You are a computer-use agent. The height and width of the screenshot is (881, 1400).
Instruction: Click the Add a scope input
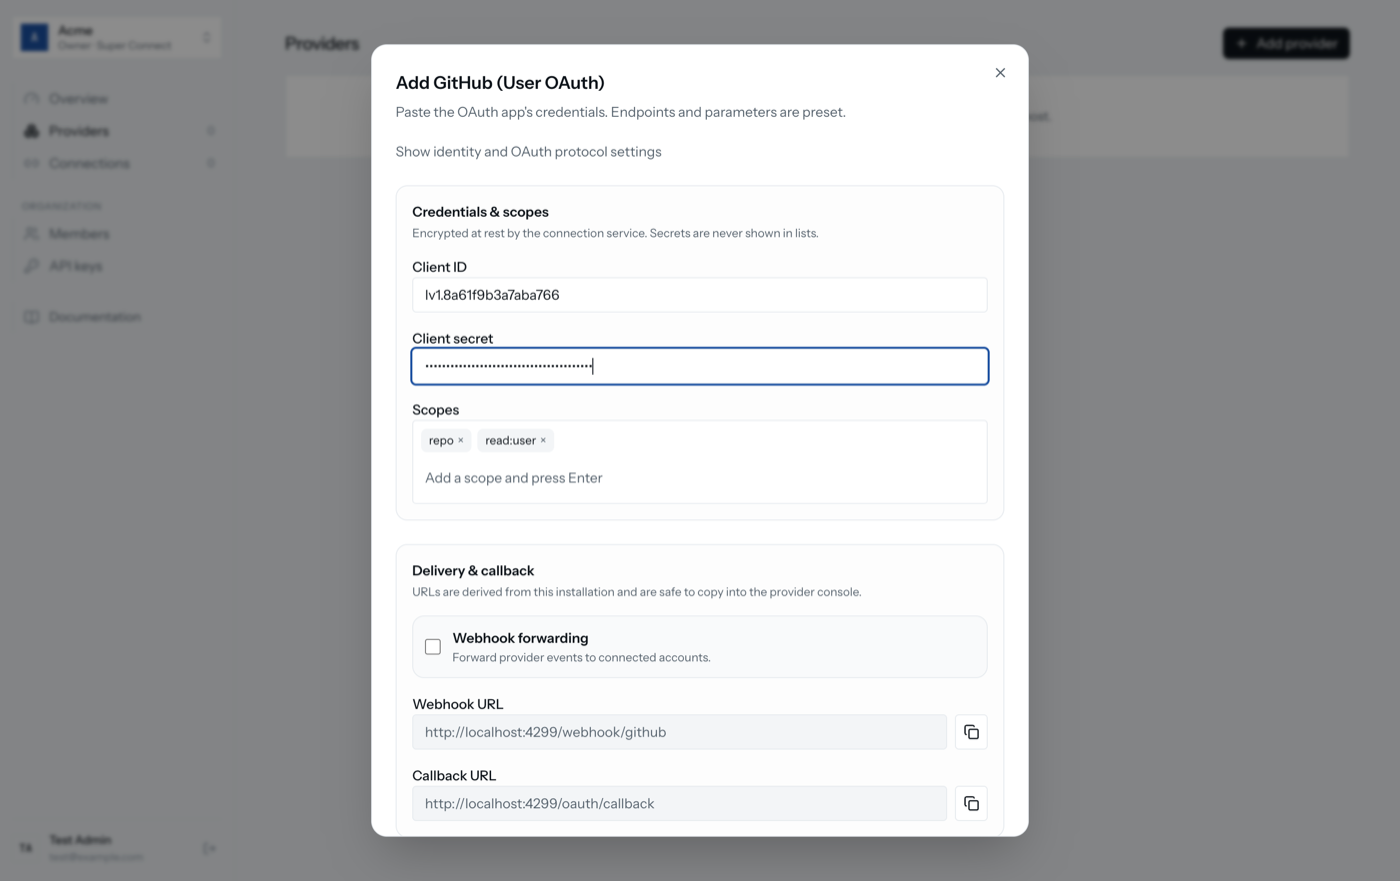pyautogui.click(x=699, y=478)
